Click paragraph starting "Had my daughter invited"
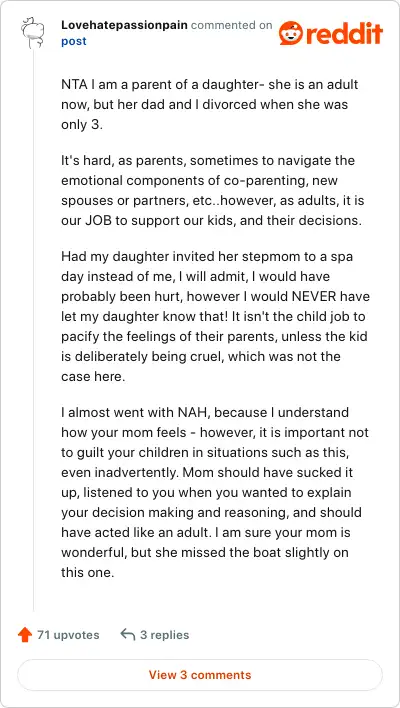Viewport: 400px width, 708px height. coord(215,316)
